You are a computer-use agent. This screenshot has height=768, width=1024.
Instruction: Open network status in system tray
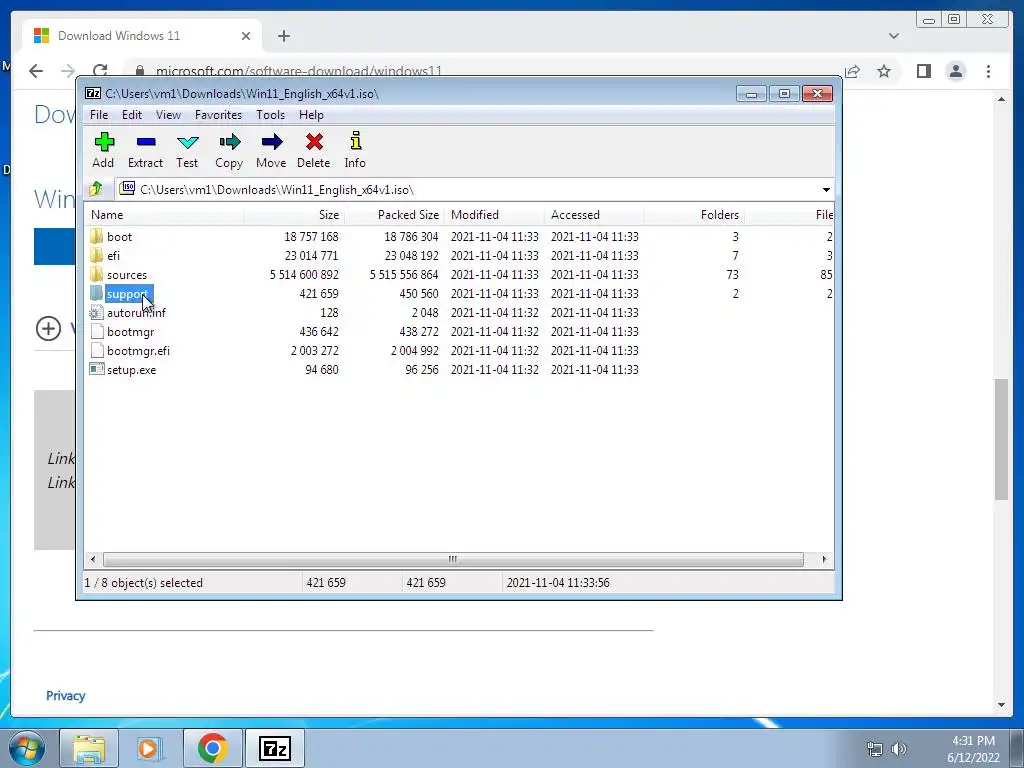pyautogui.click(x=874, y=749)
